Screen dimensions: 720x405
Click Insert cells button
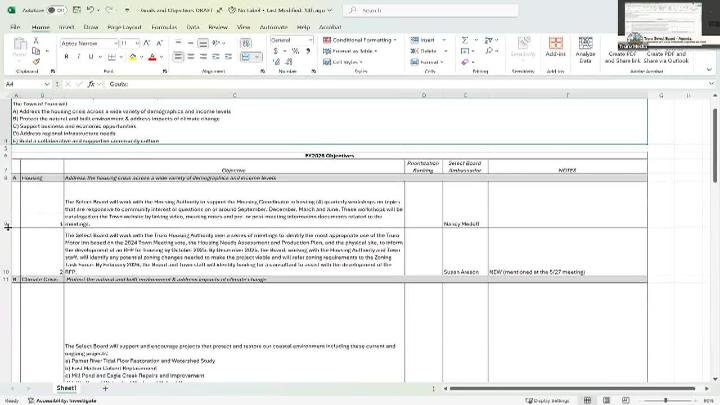coord(423,40)
